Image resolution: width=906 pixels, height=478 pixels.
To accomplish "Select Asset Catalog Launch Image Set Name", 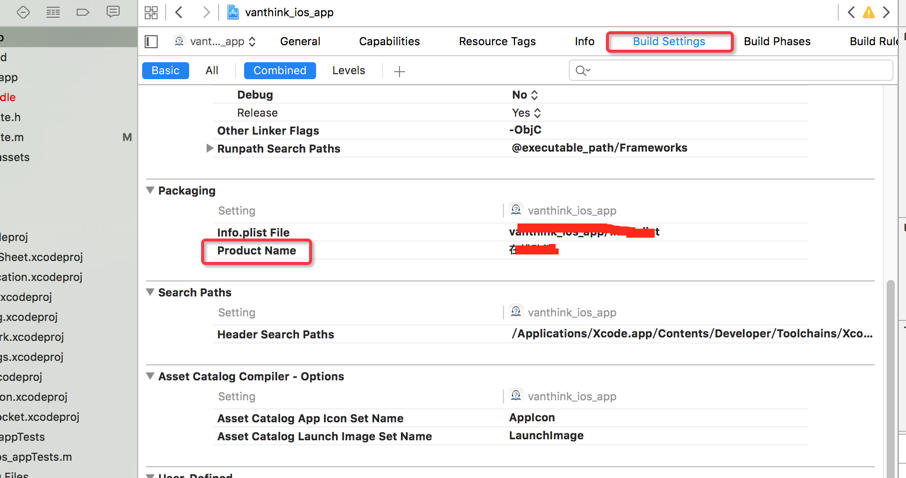I will click(324, 436).
